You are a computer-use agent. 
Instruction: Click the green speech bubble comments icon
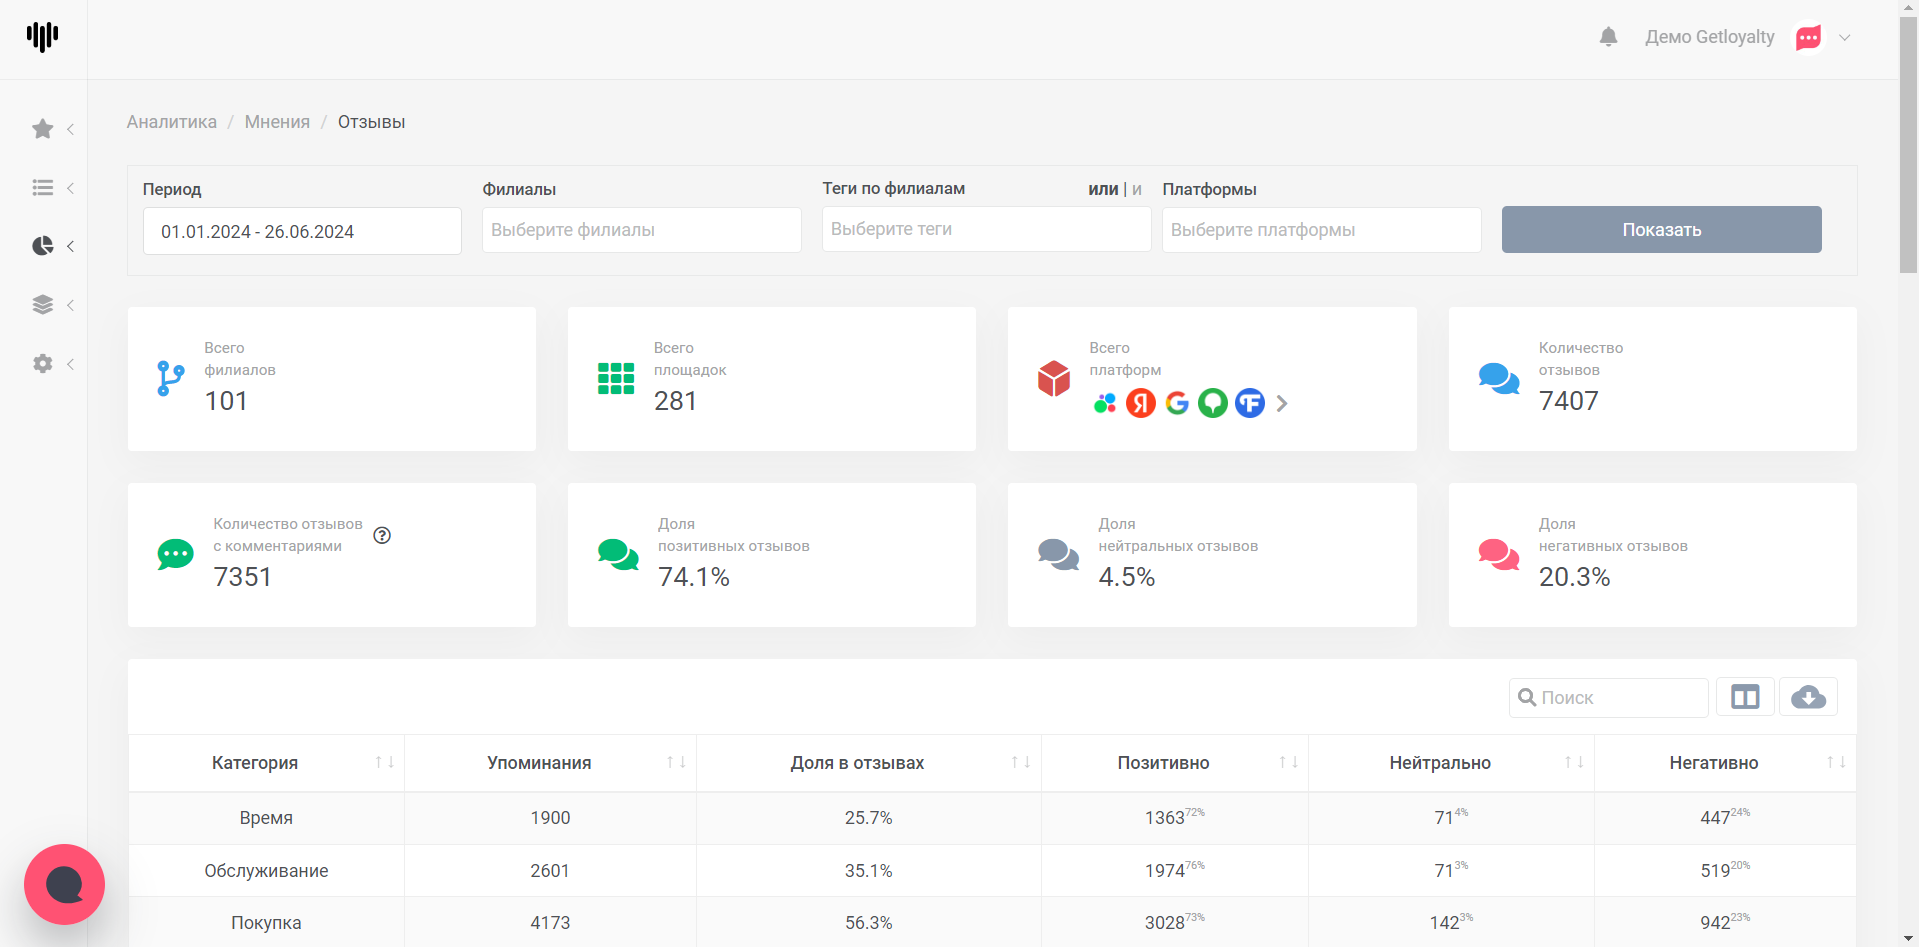coord(175,555)
